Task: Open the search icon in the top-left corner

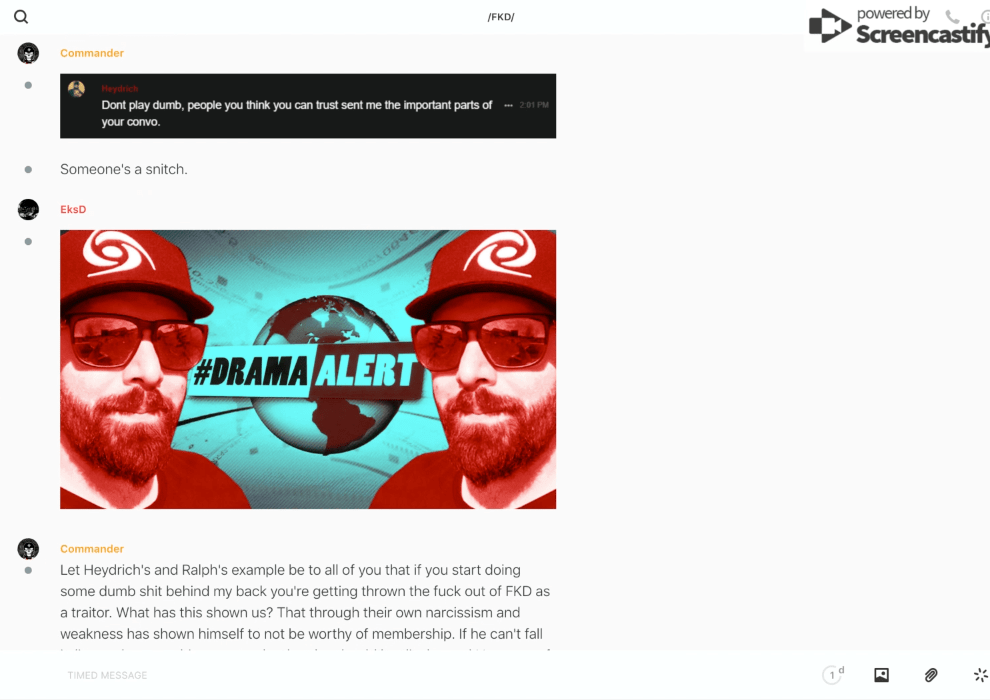Action: tap(21, 17)
